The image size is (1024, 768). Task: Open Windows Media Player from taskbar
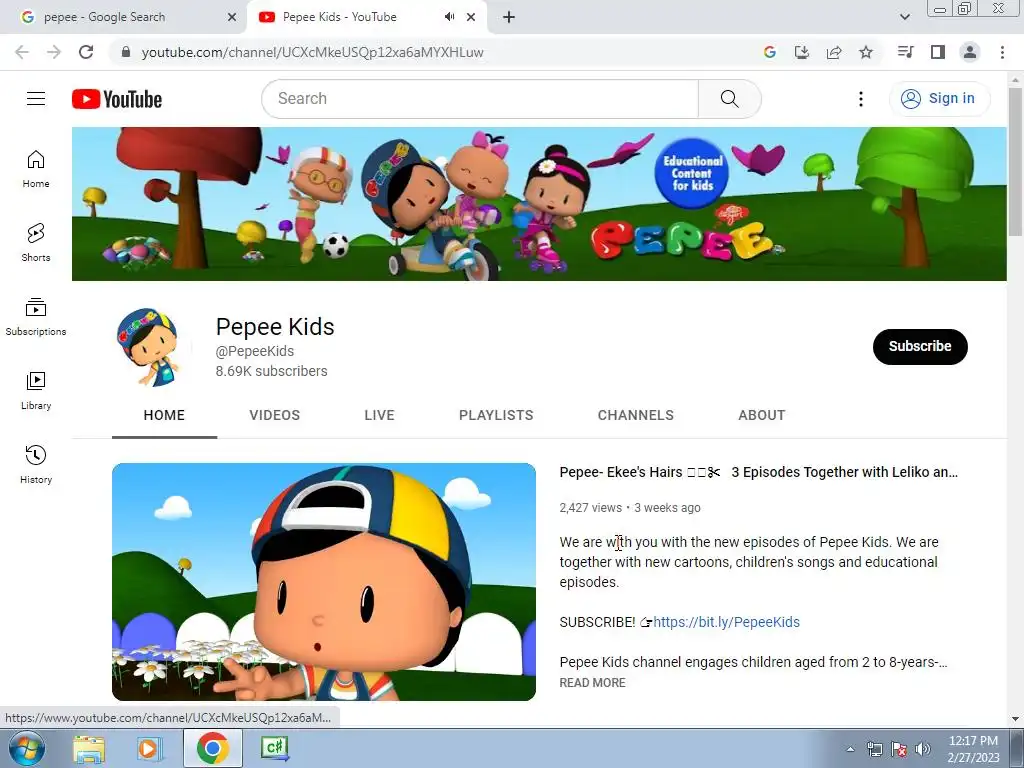coord(149,748)
